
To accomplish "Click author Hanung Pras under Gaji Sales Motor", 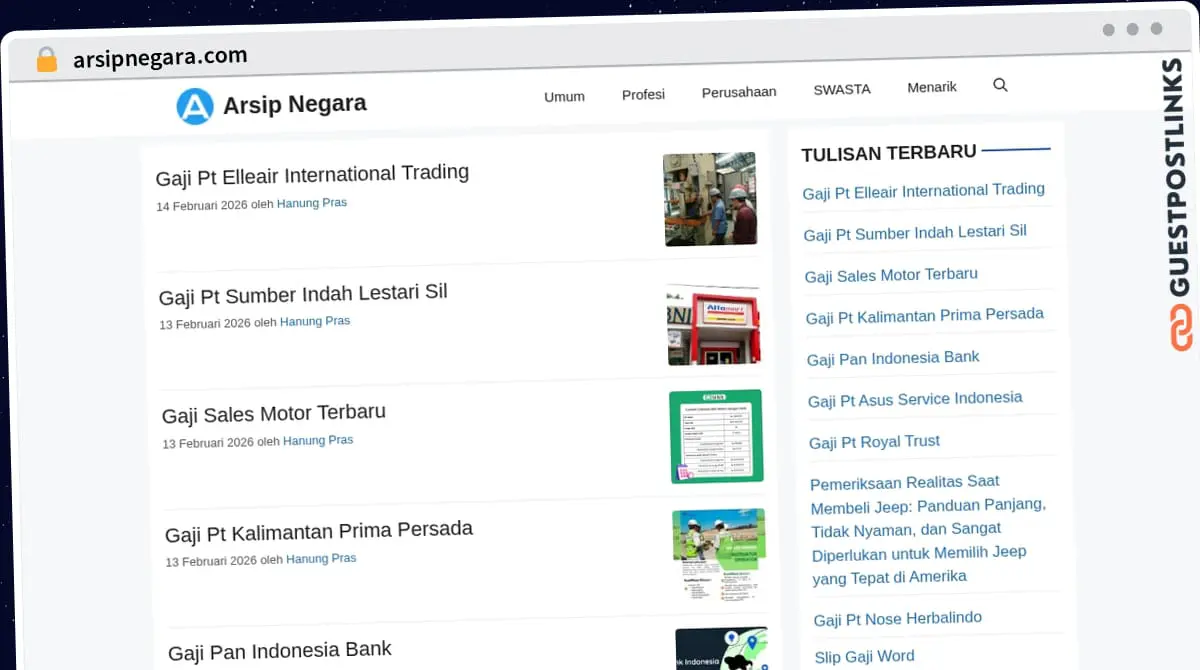I will [318, 440].
